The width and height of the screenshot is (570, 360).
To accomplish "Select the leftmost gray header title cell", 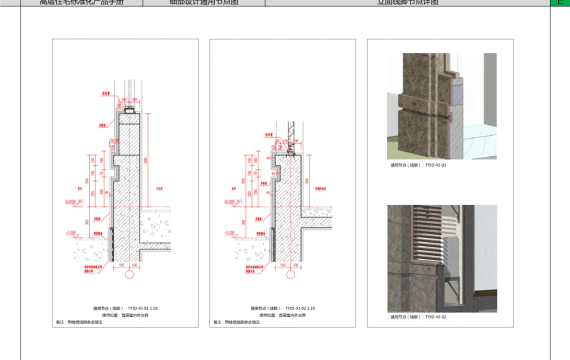I will point(82,3).
